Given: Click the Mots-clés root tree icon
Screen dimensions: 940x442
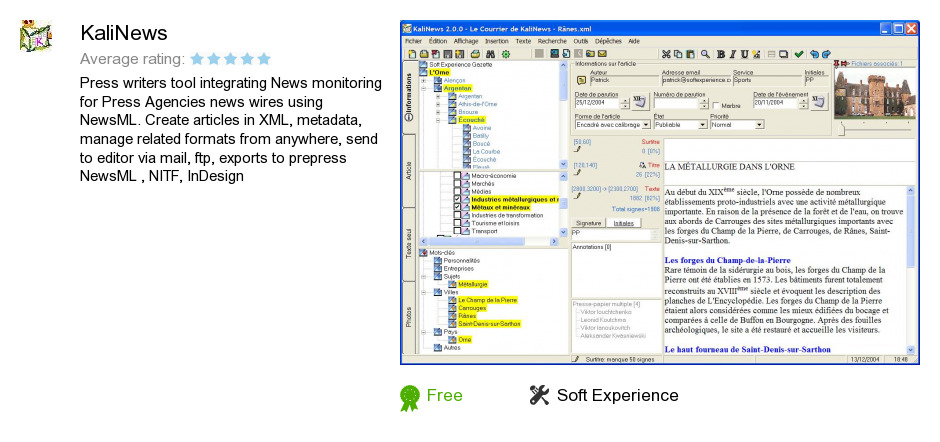Looking at the screenshot, I should point(423,252).
